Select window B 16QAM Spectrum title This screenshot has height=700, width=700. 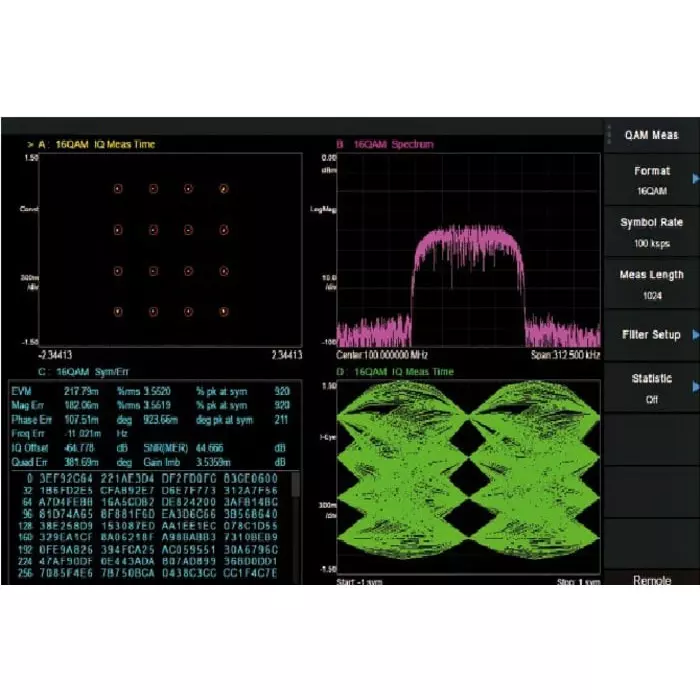pos(385,144)
